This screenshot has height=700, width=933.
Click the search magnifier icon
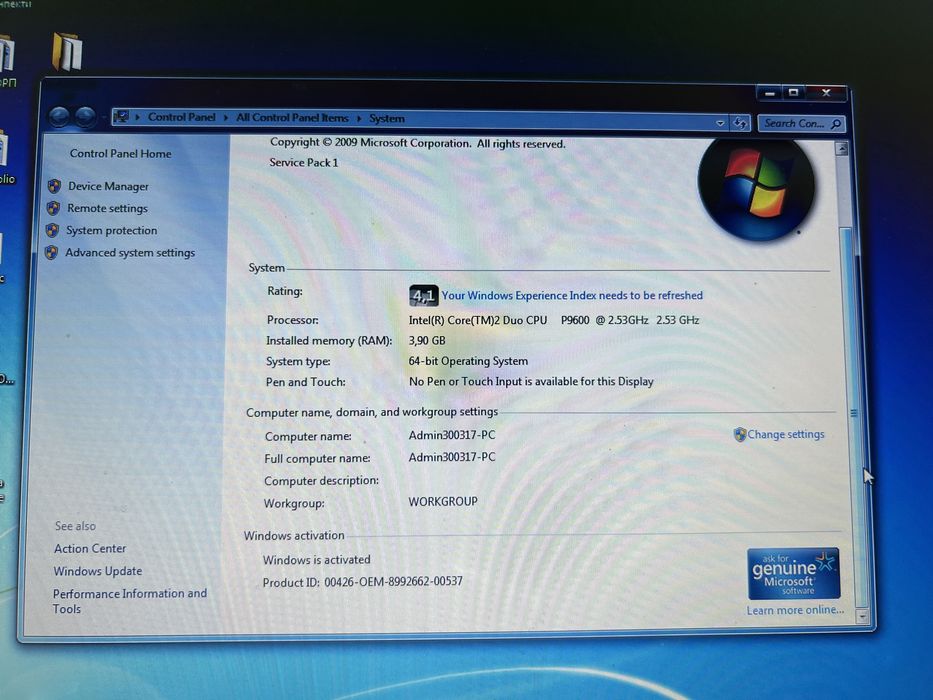point(835,124)
